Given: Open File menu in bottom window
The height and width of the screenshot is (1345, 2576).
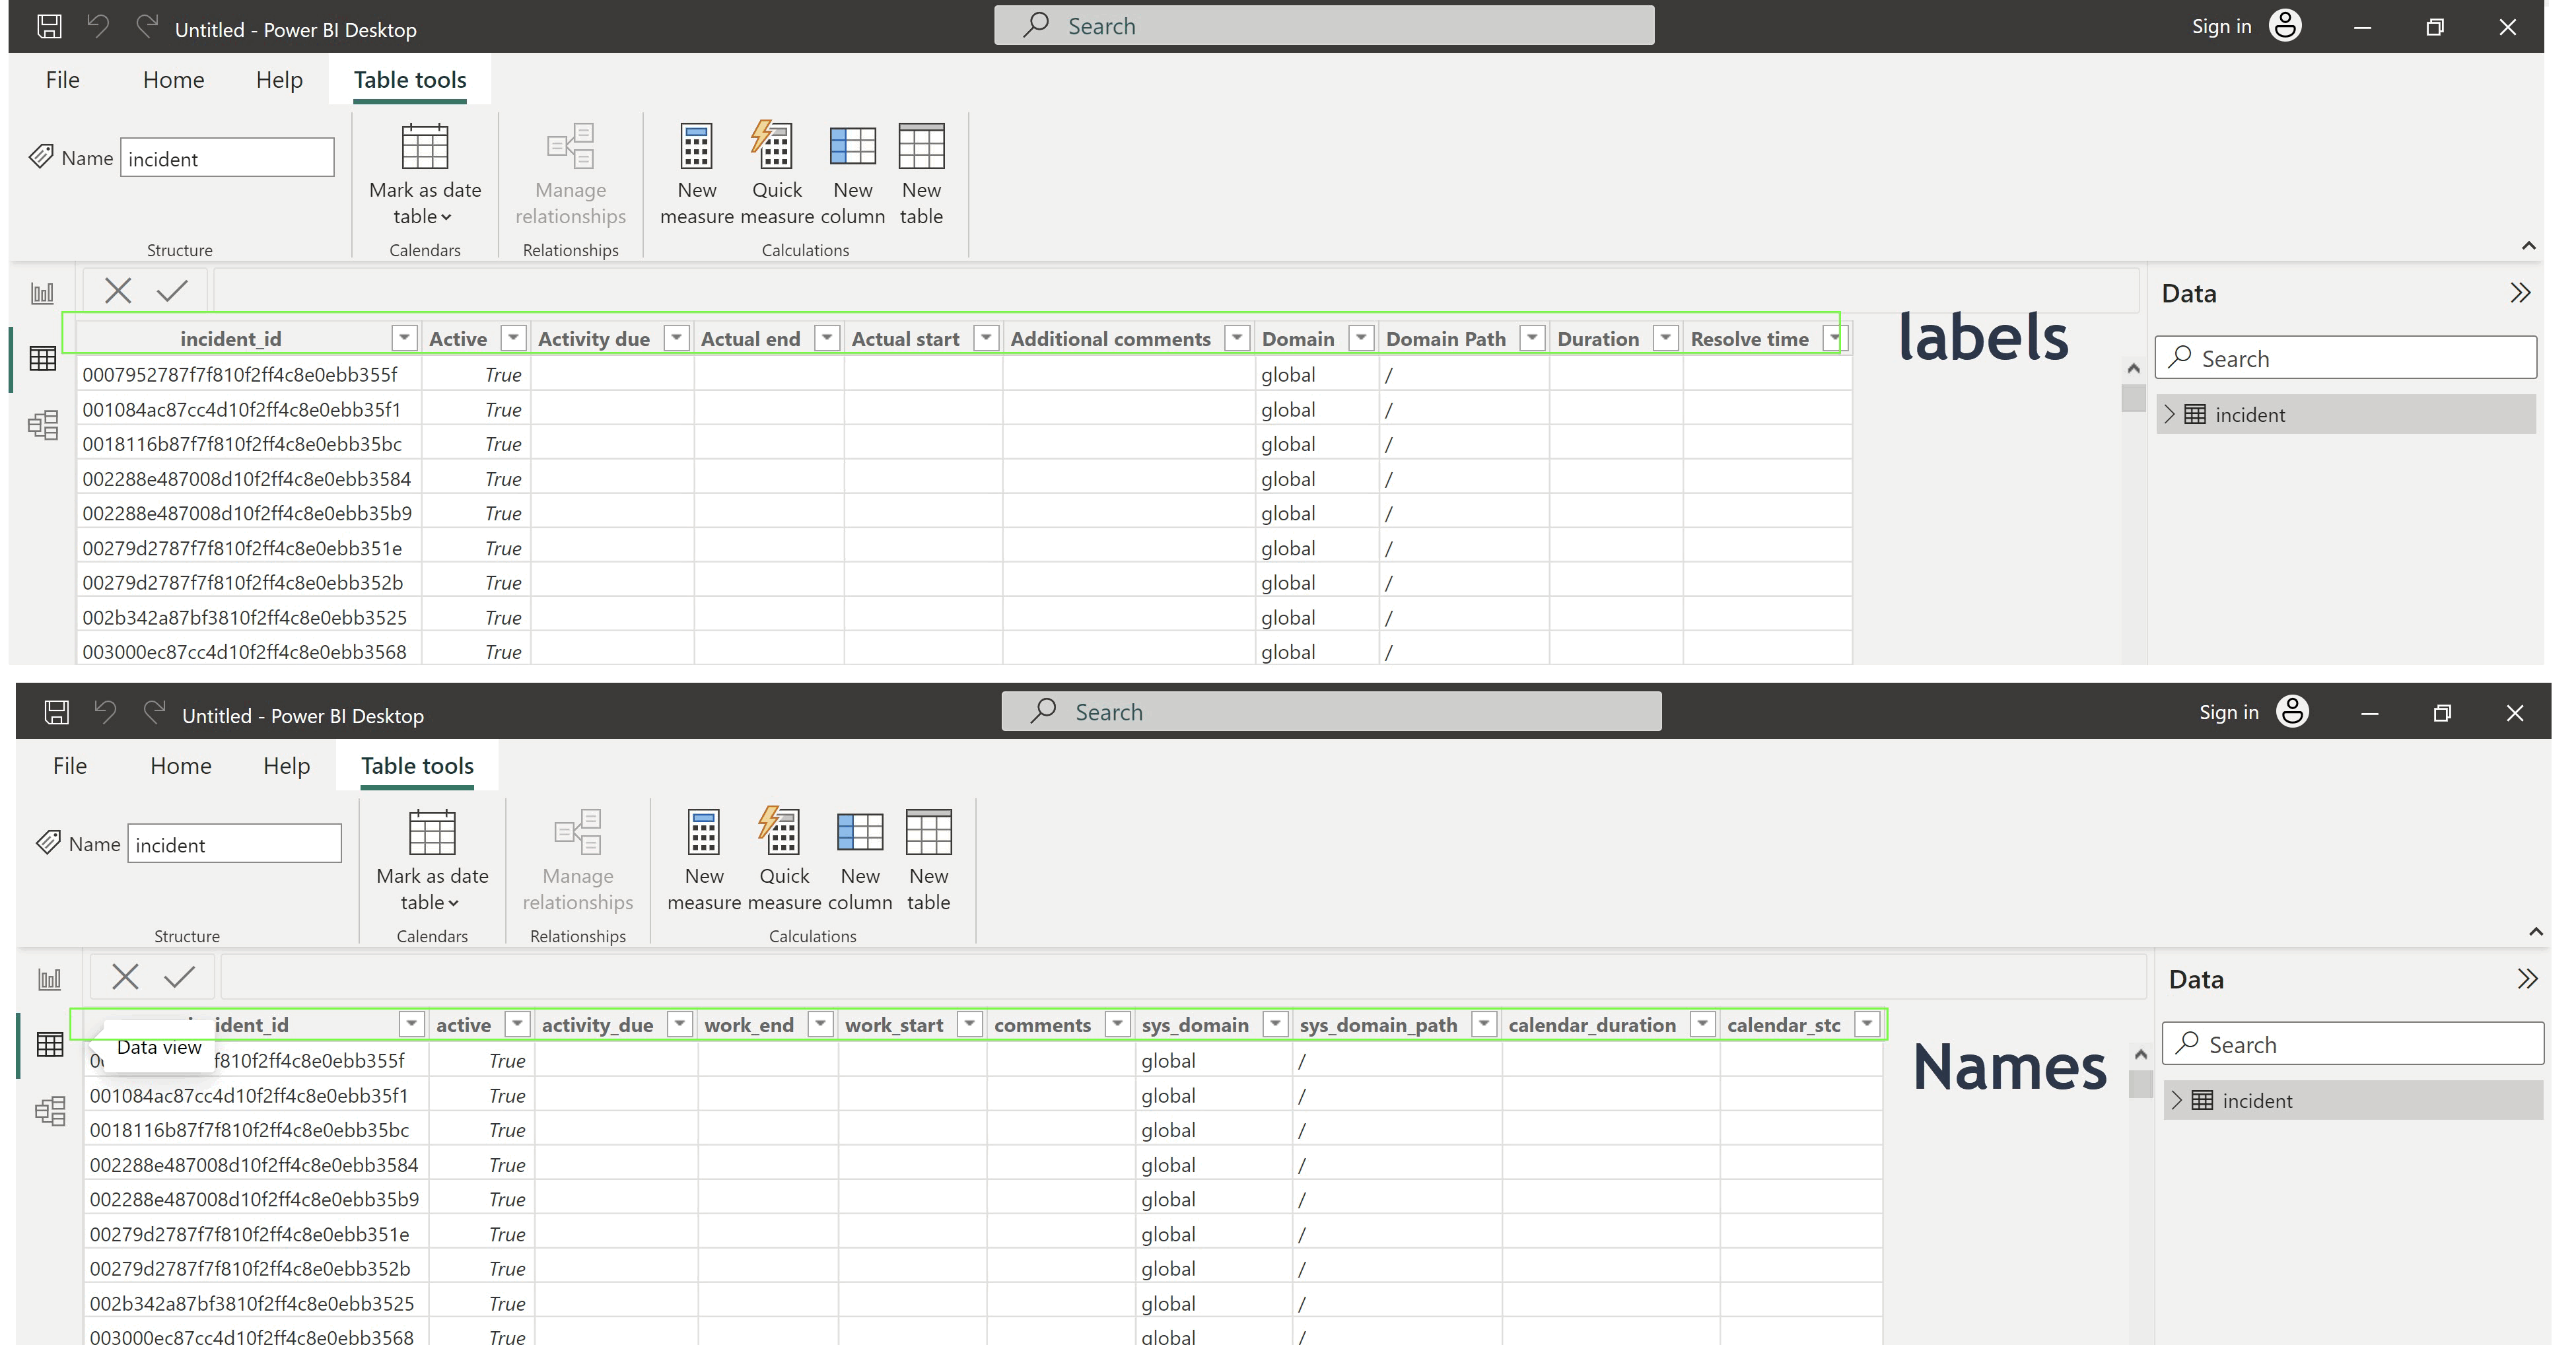Looking at the screenshot, I should [70, 766].
